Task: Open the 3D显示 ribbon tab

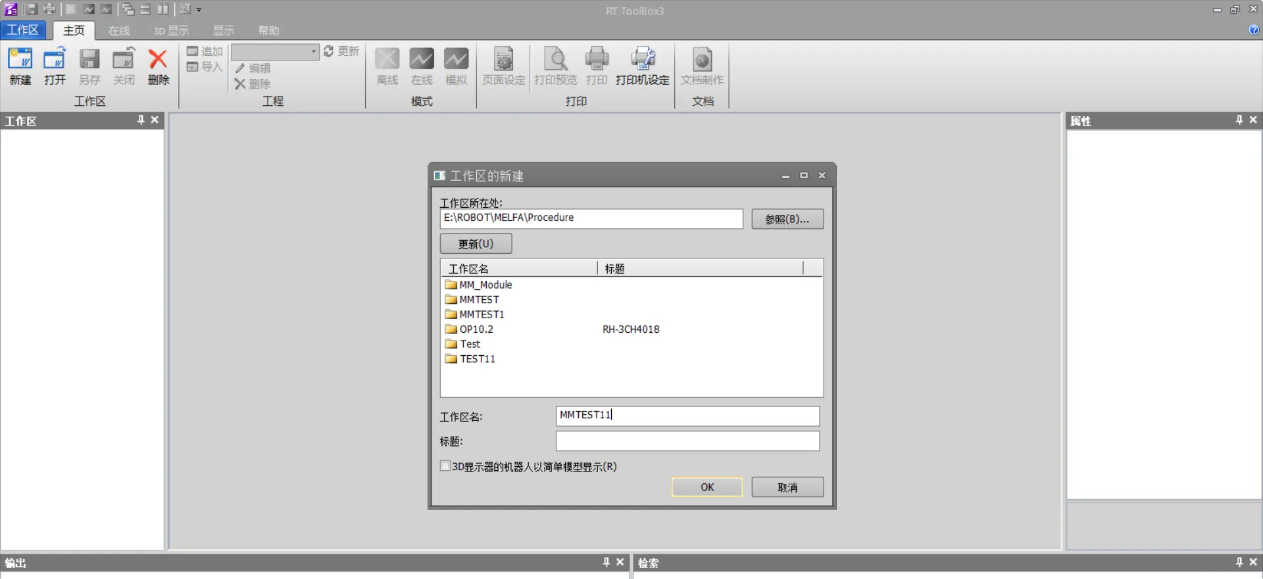Action: (x=171, y=31)
